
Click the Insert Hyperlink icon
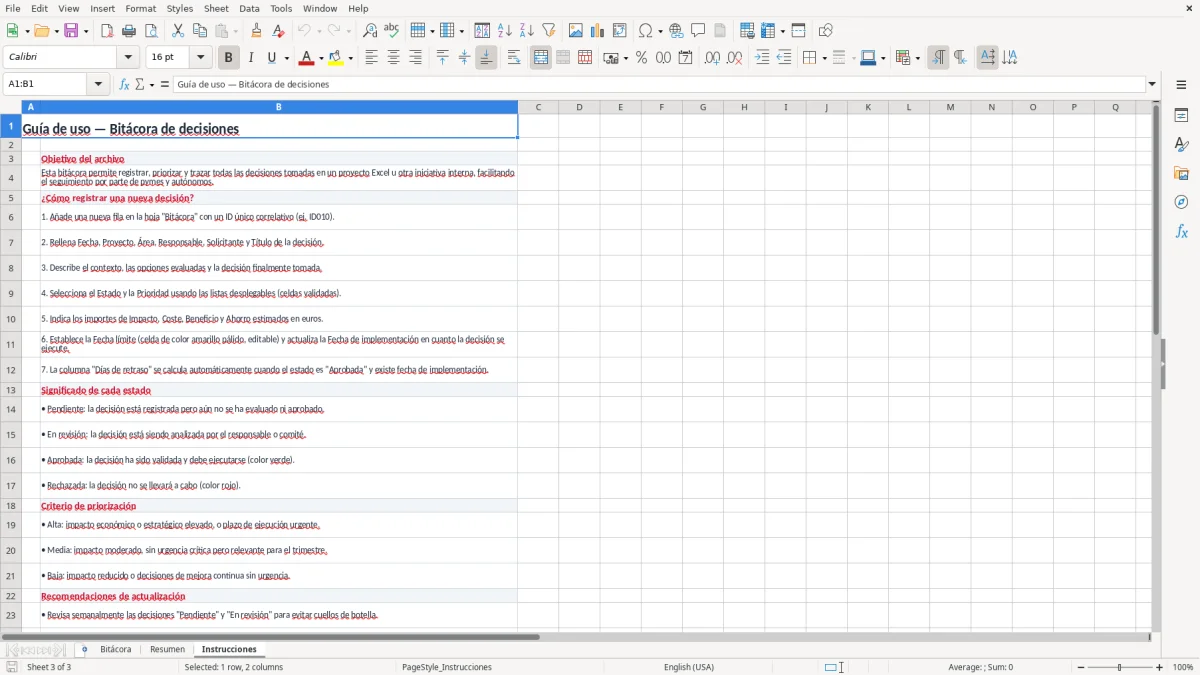pos(676,31)
